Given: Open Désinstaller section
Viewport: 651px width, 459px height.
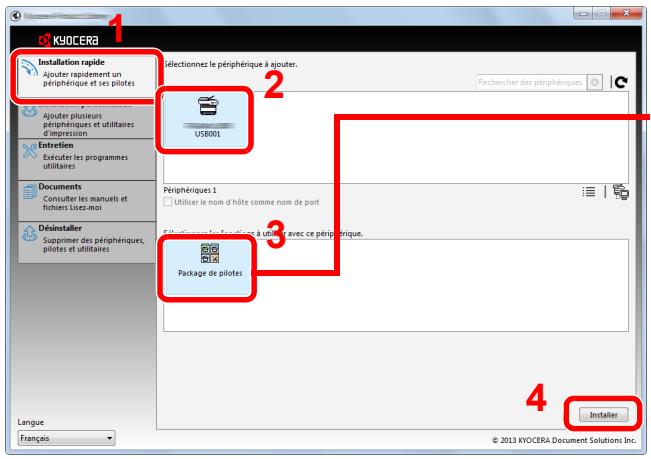Looking at the screenshot, I should pos(87,242).
